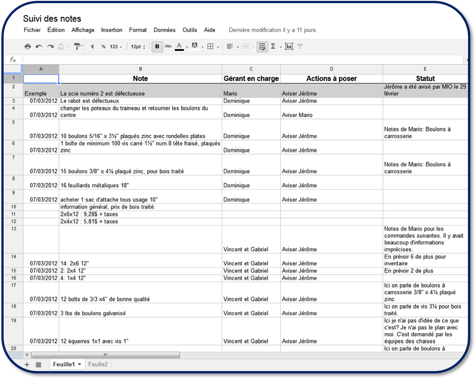
Task: Open the Insertion menu
Action: [x=112, y=30]
